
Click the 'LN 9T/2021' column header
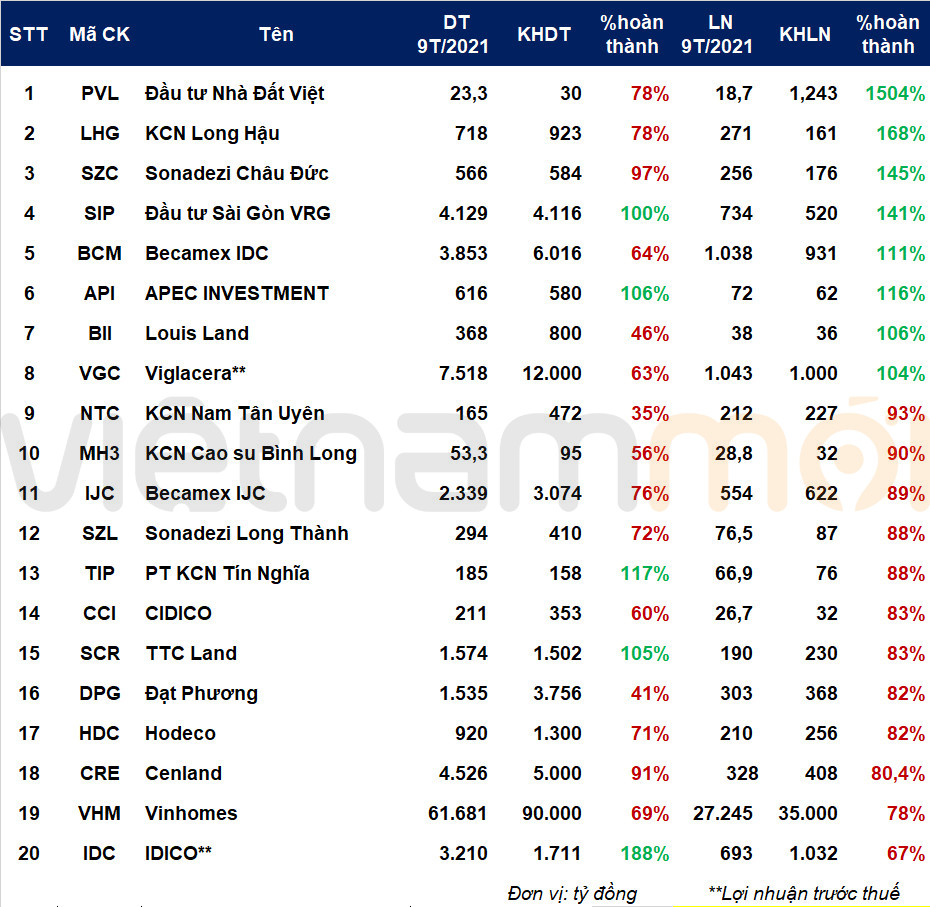[716, 34]
